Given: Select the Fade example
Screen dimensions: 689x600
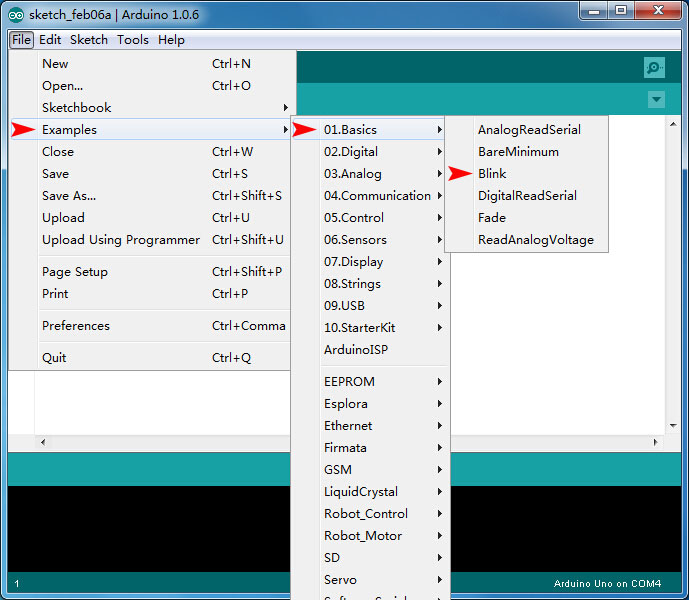Looking at the screenshot, I should [x=492, y=218].
